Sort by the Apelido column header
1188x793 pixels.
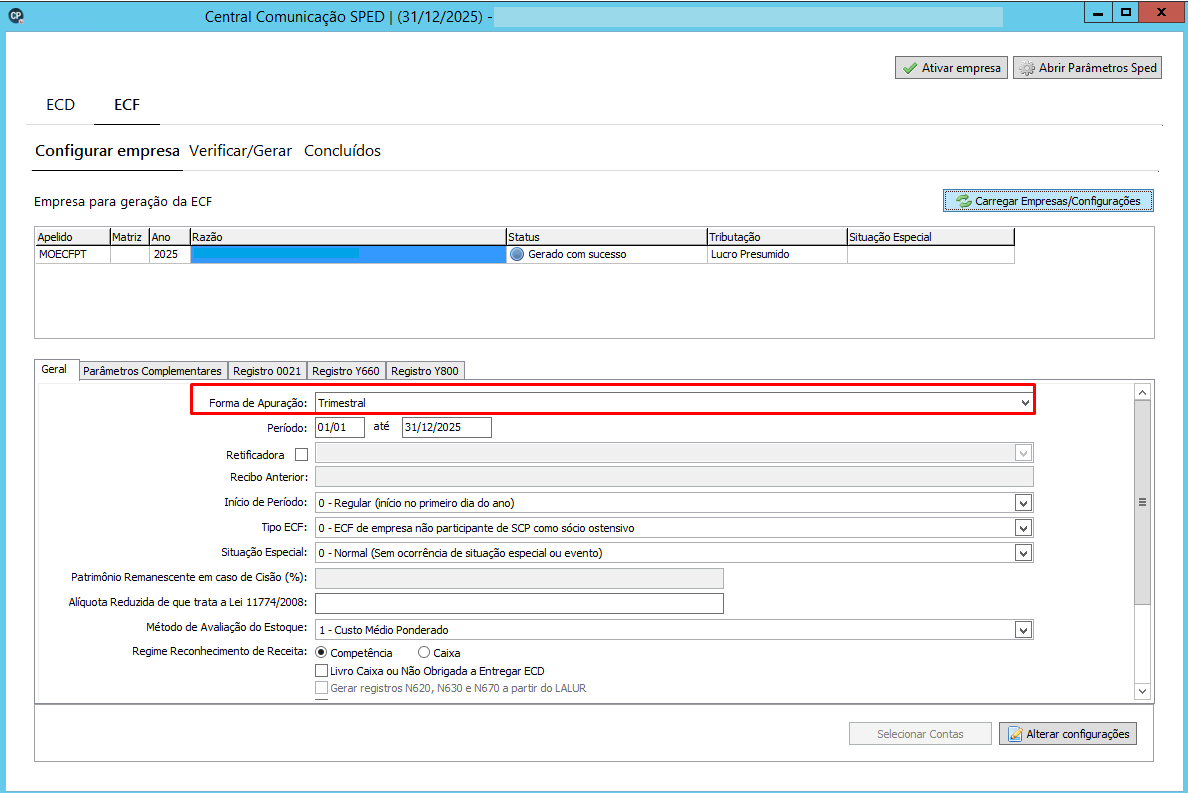73,237
